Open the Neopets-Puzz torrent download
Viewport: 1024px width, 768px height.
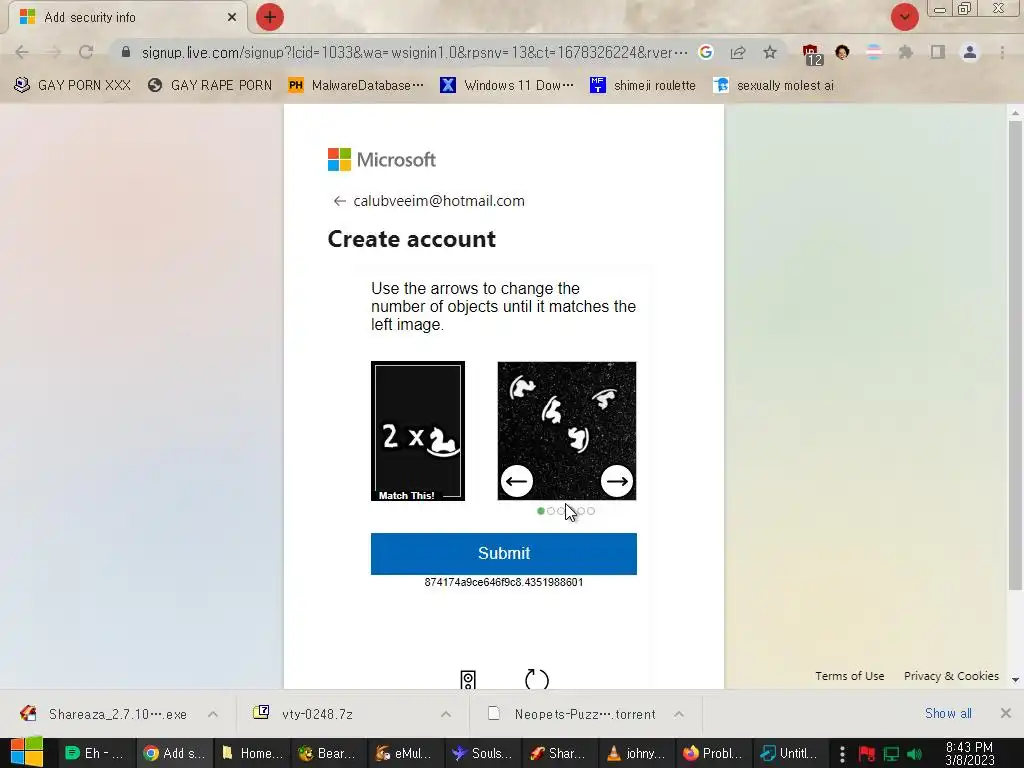pyautogui.click(x=573, y=714)
